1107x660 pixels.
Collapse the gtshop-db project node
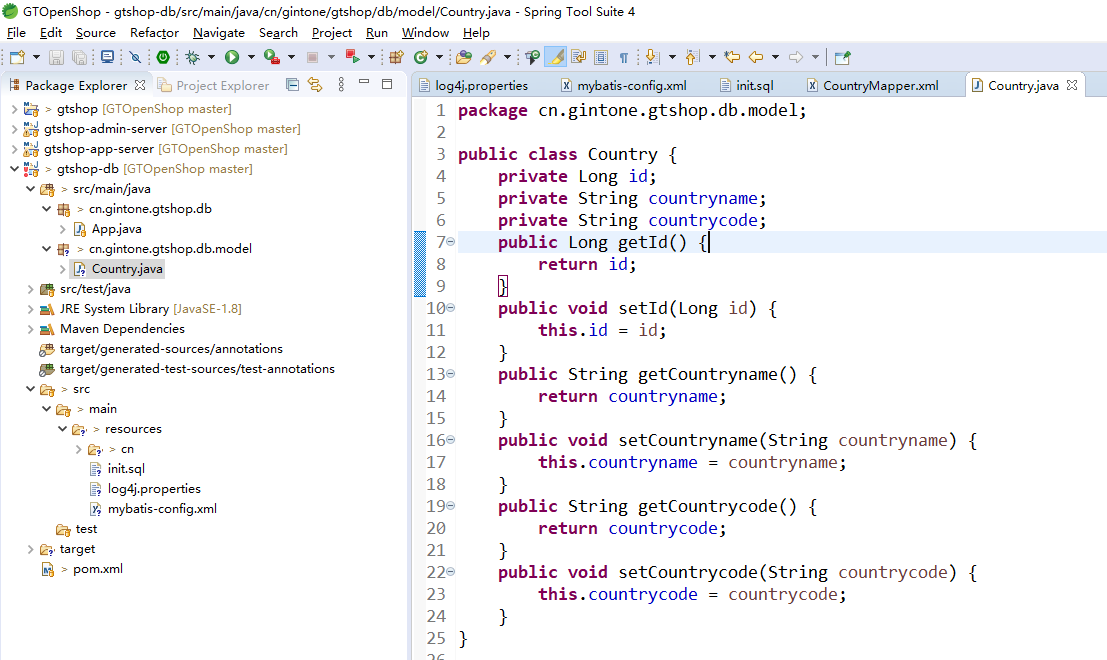click(14, 169)
